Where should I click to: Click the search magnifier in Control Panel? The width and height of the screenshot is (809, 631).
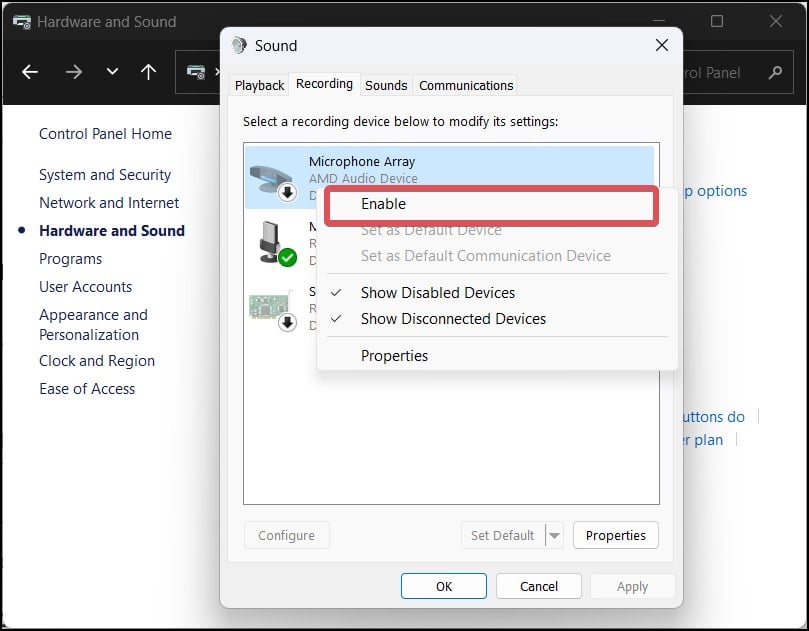(775, 72)
